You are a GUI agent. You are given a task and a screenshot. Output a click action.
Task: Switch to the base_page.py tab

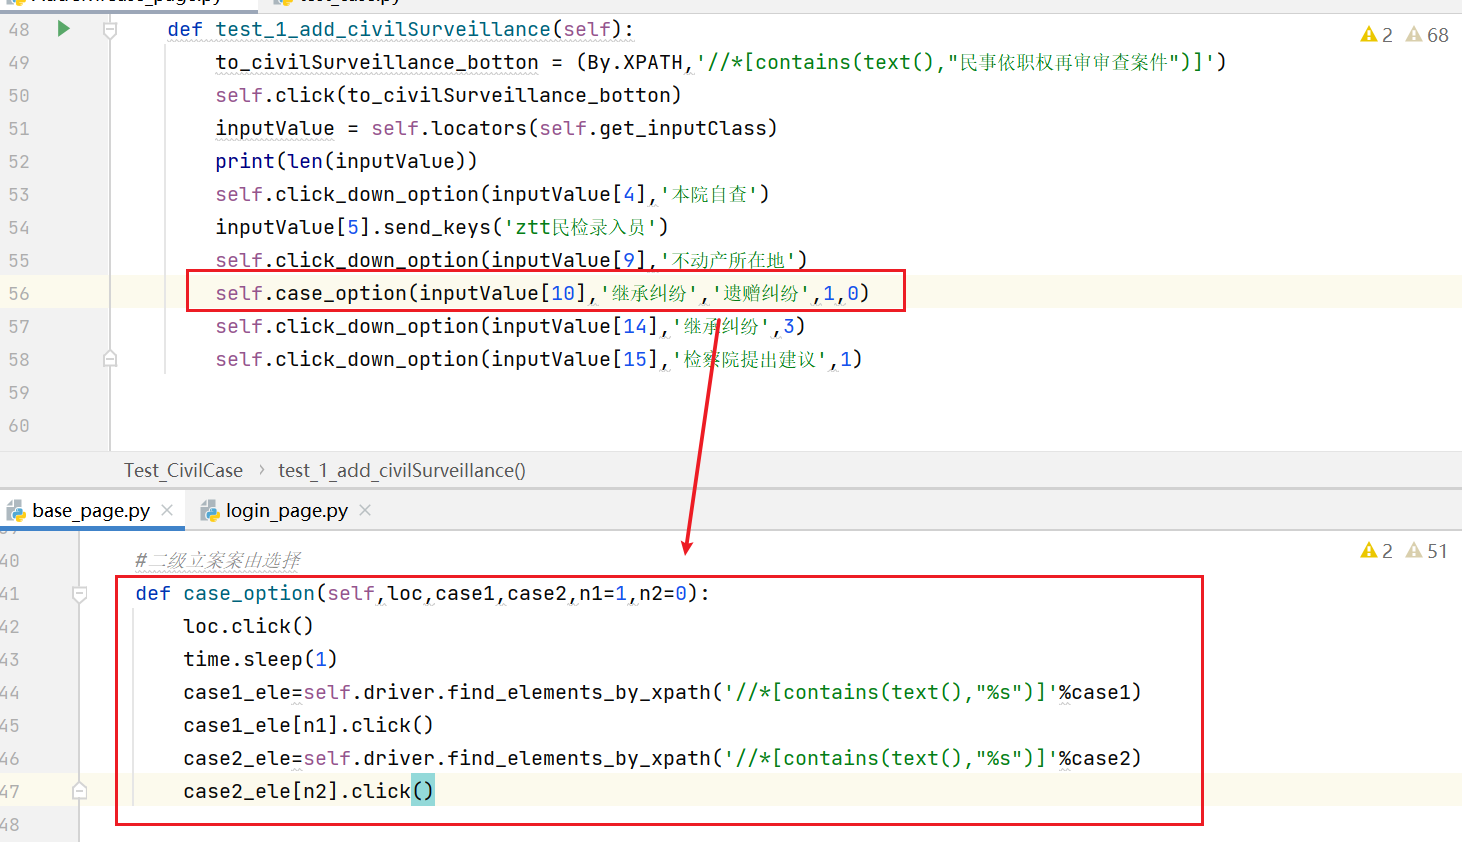[91, 511]
